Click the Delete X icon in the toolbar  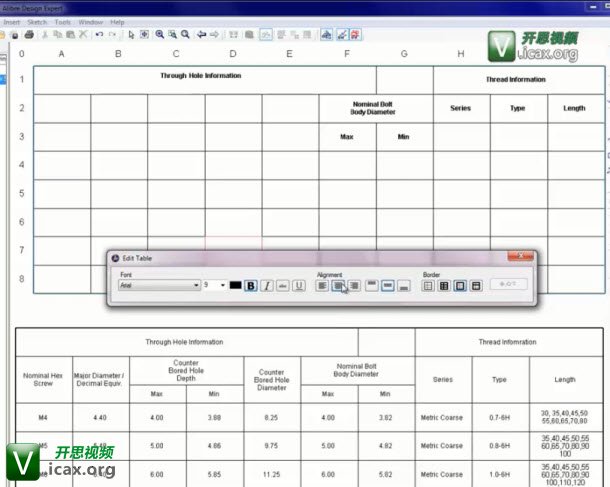[x=83, y=35]
